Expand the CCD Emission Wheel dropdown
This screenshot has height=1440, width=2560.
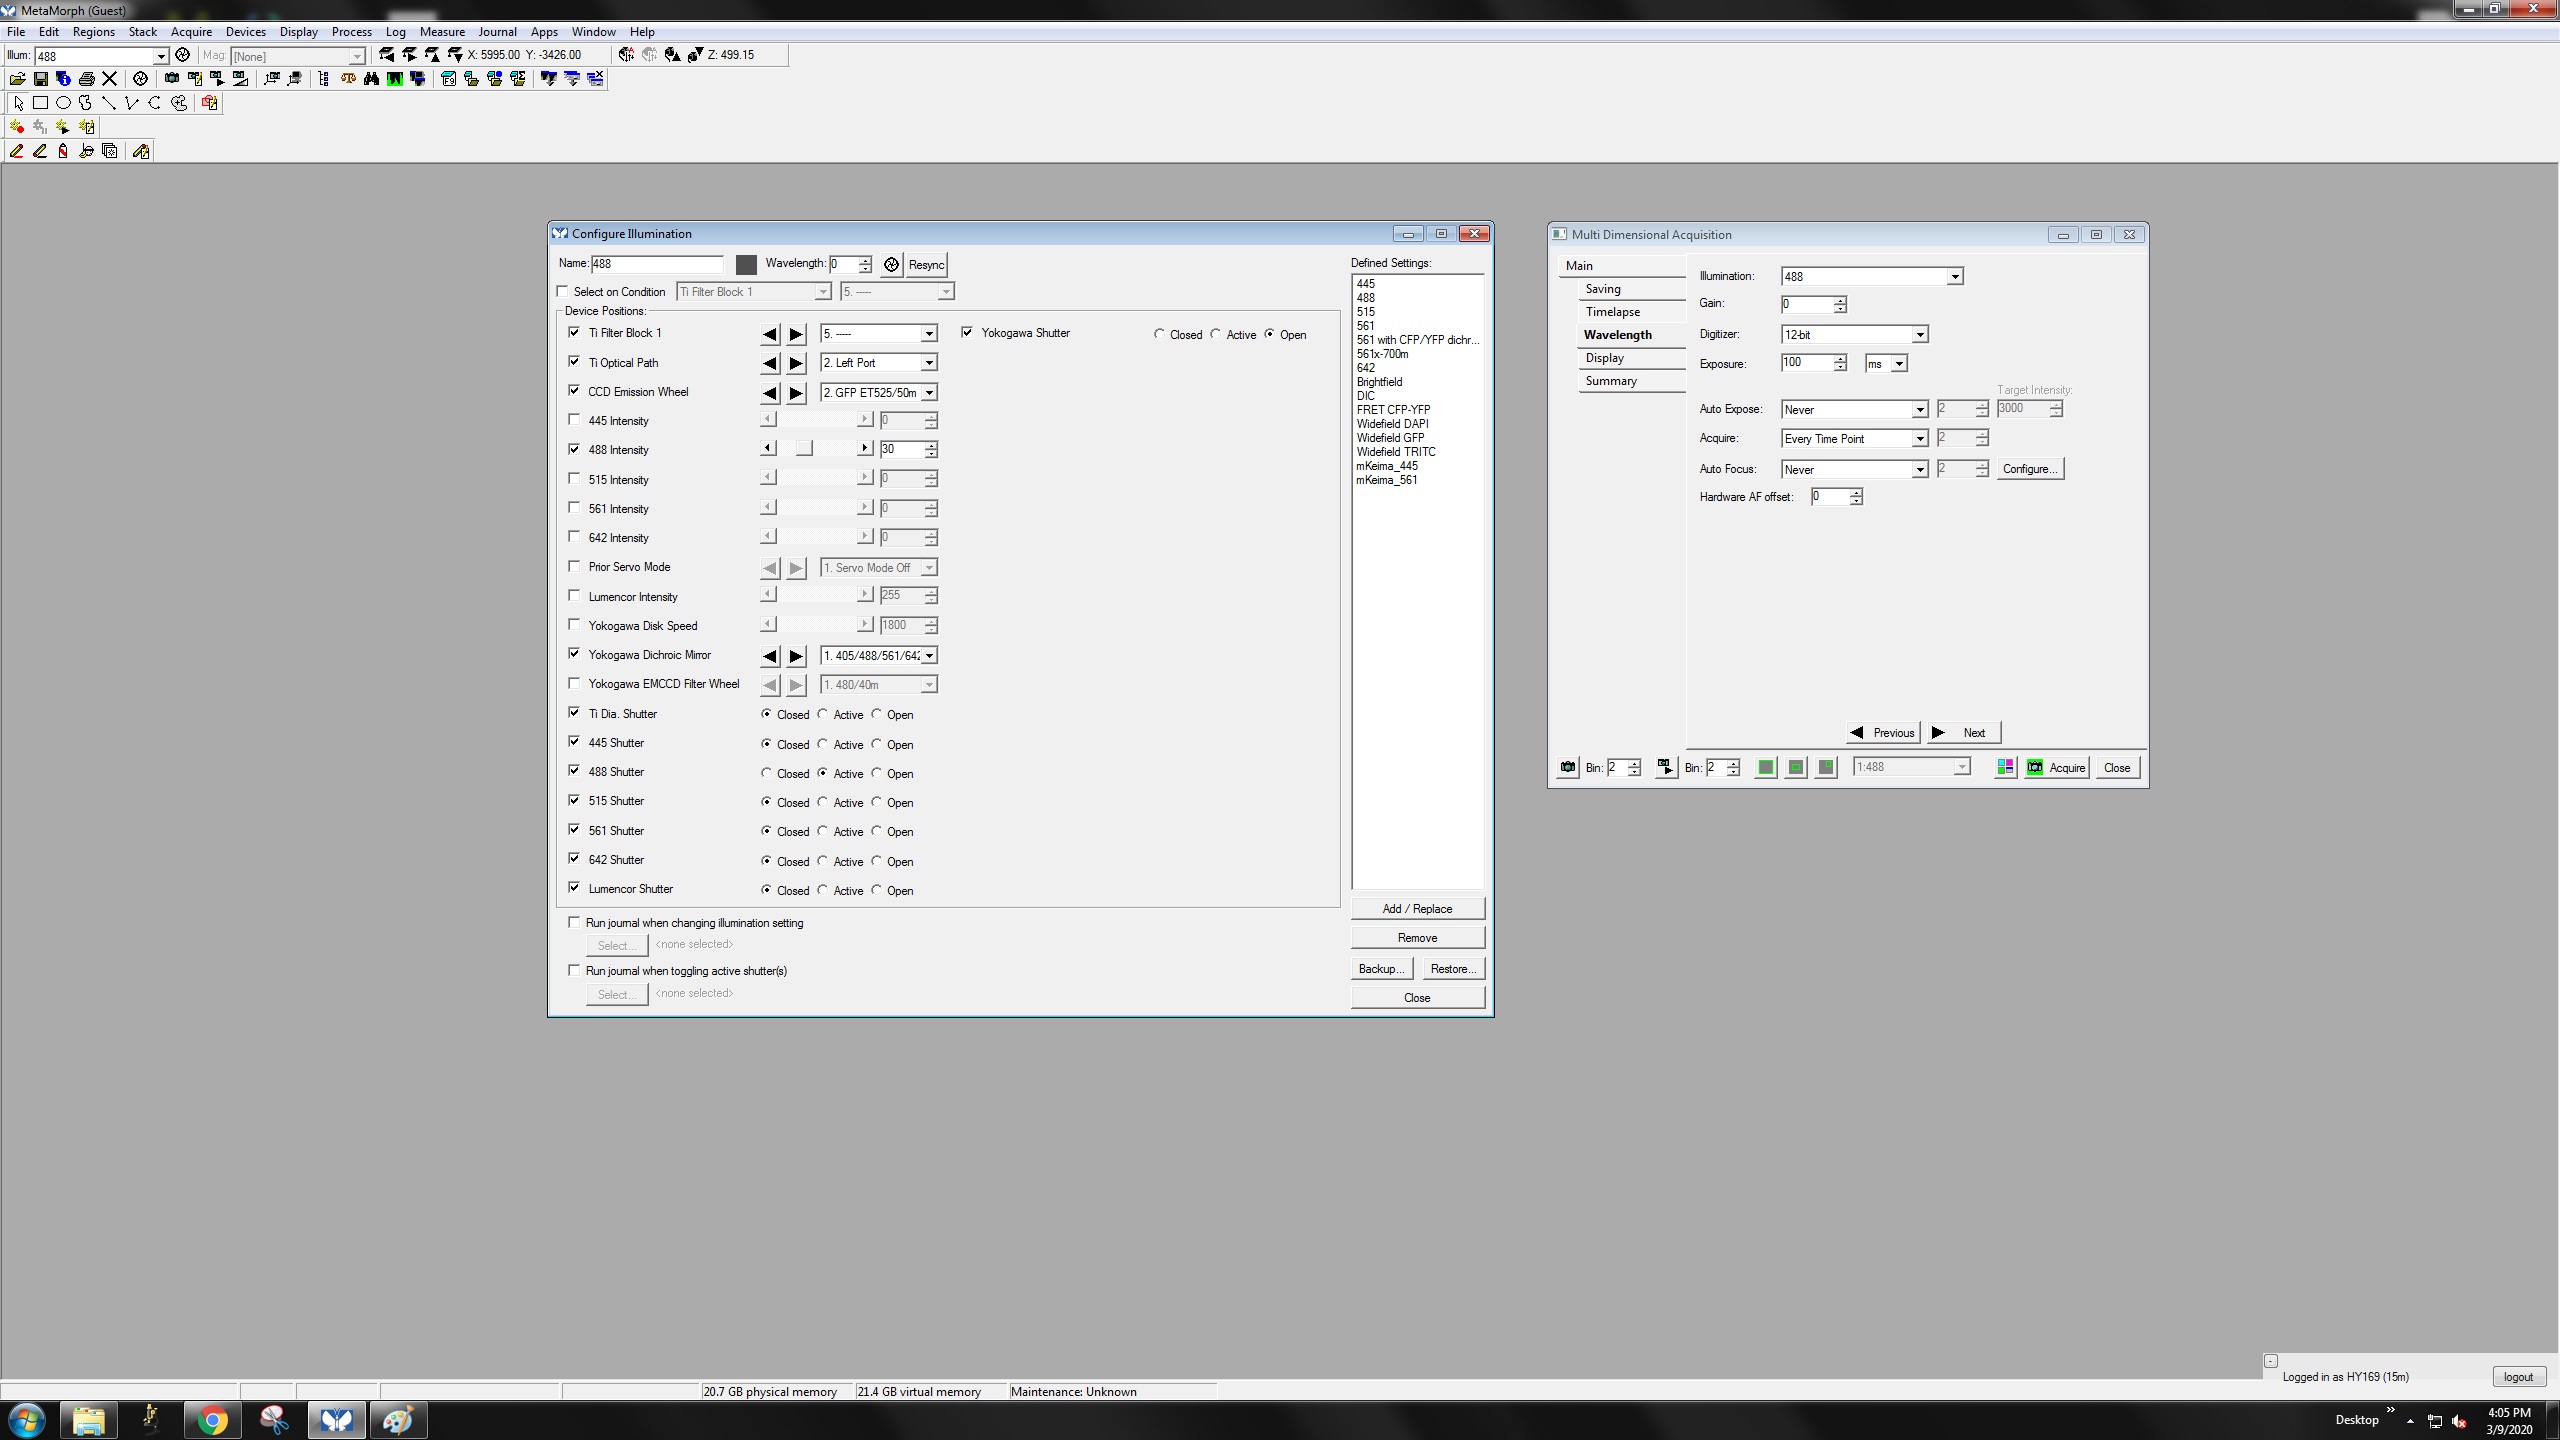click(929, 393)
